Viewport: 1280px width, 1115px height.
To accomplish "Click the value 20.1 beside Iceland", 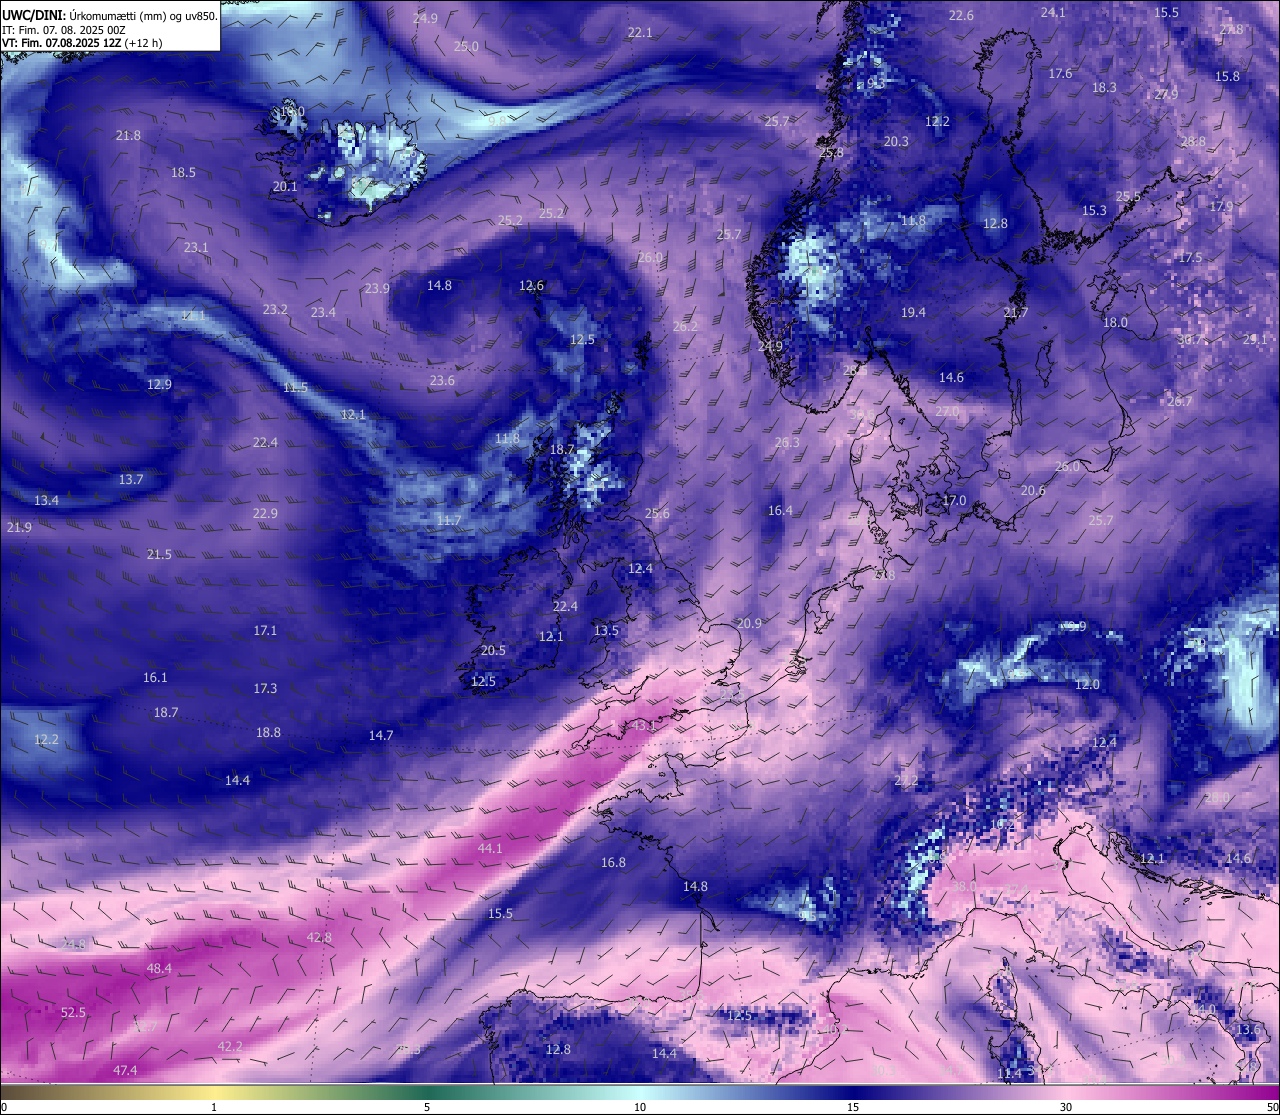I will (285, 187).
